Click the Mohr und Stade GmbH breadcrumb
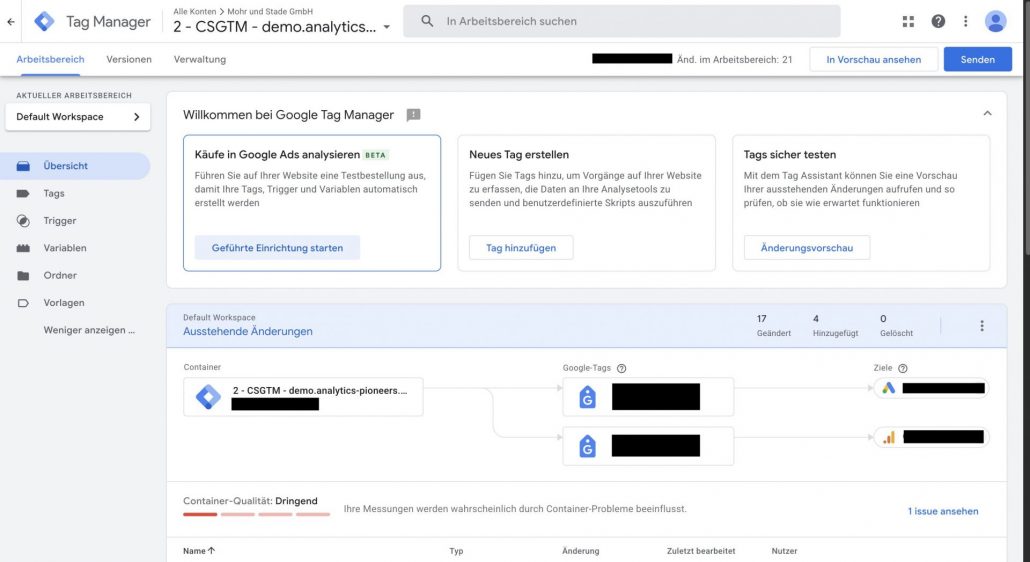1030x562 pixels. click(270, 11)
